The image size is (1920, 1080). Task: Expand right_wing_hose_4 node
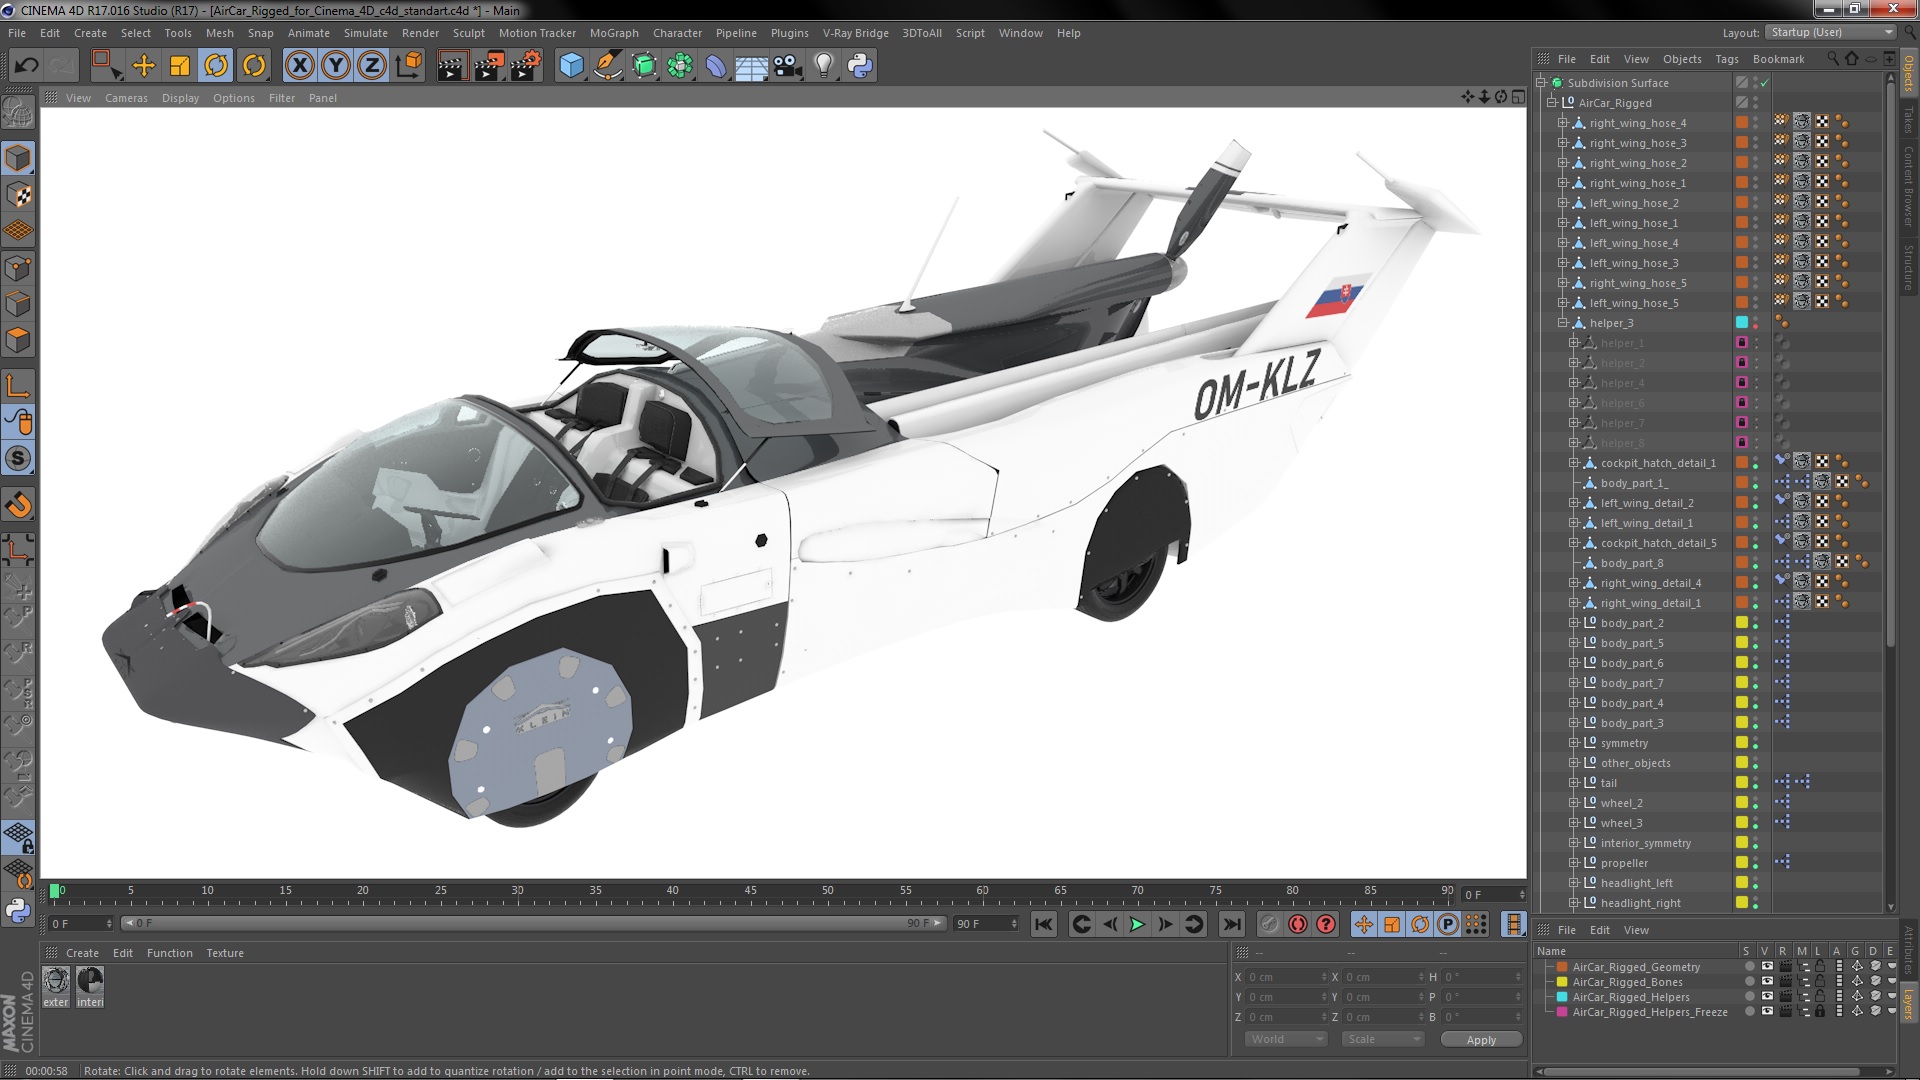coord(1563,123)
